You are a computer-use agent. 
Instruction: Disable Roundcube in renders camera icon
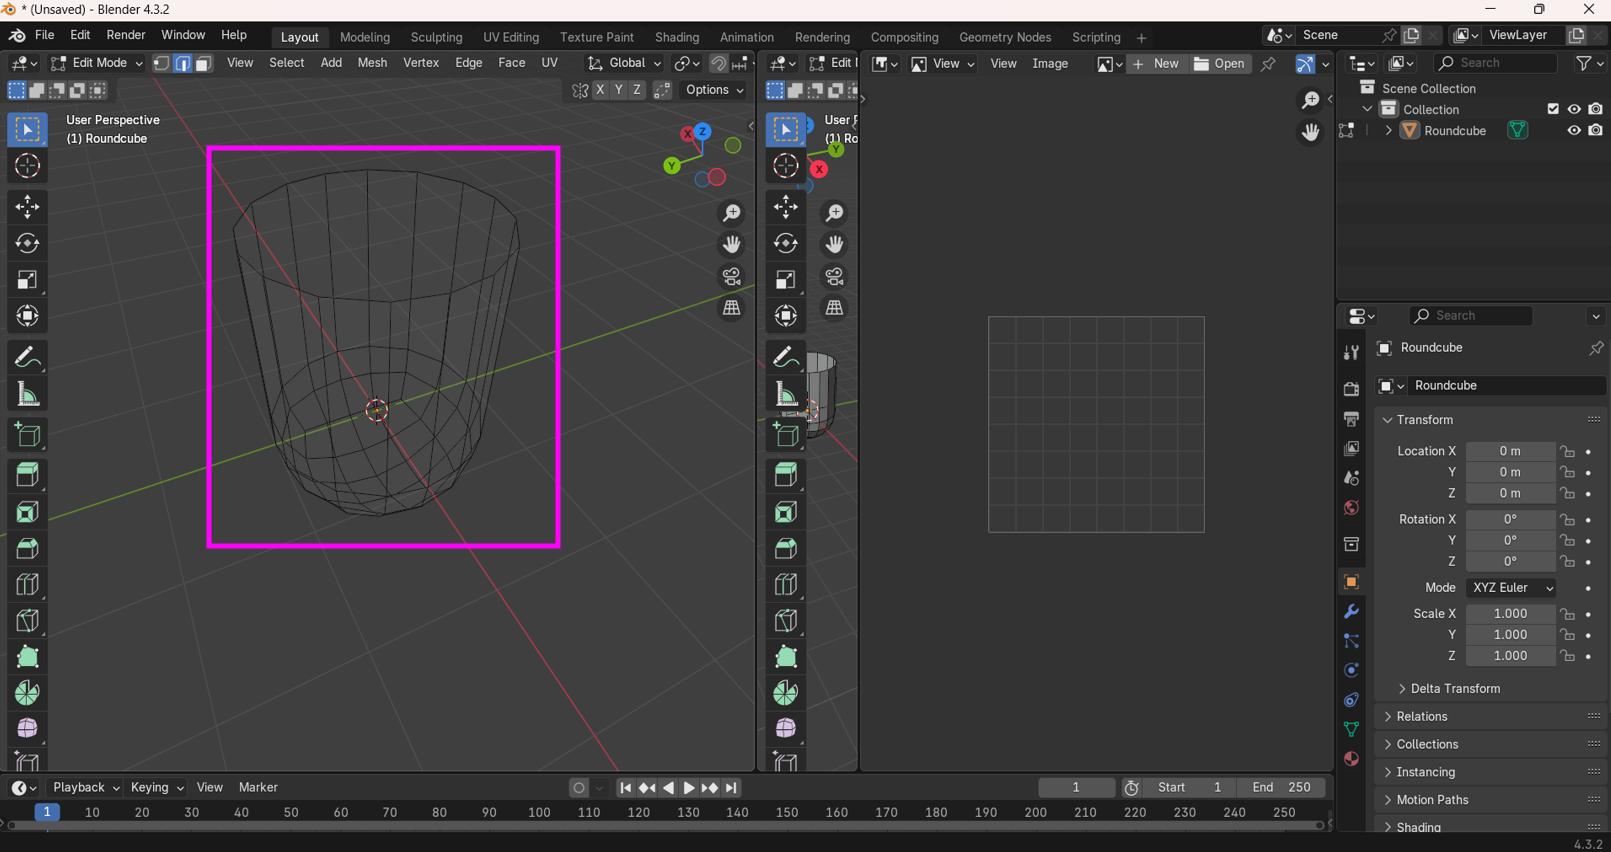point(1596,130)
